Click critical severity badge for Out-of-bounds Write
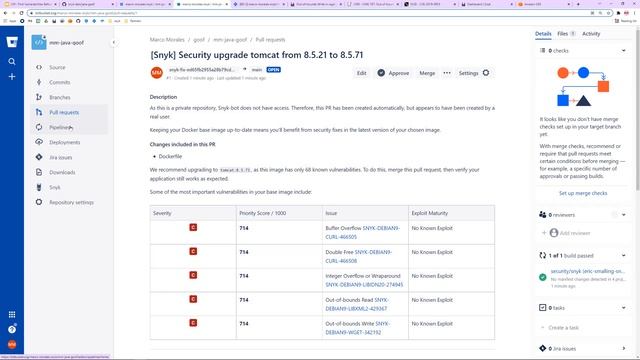The height and width of the screenshot is (360, 640). coord(193,323)
